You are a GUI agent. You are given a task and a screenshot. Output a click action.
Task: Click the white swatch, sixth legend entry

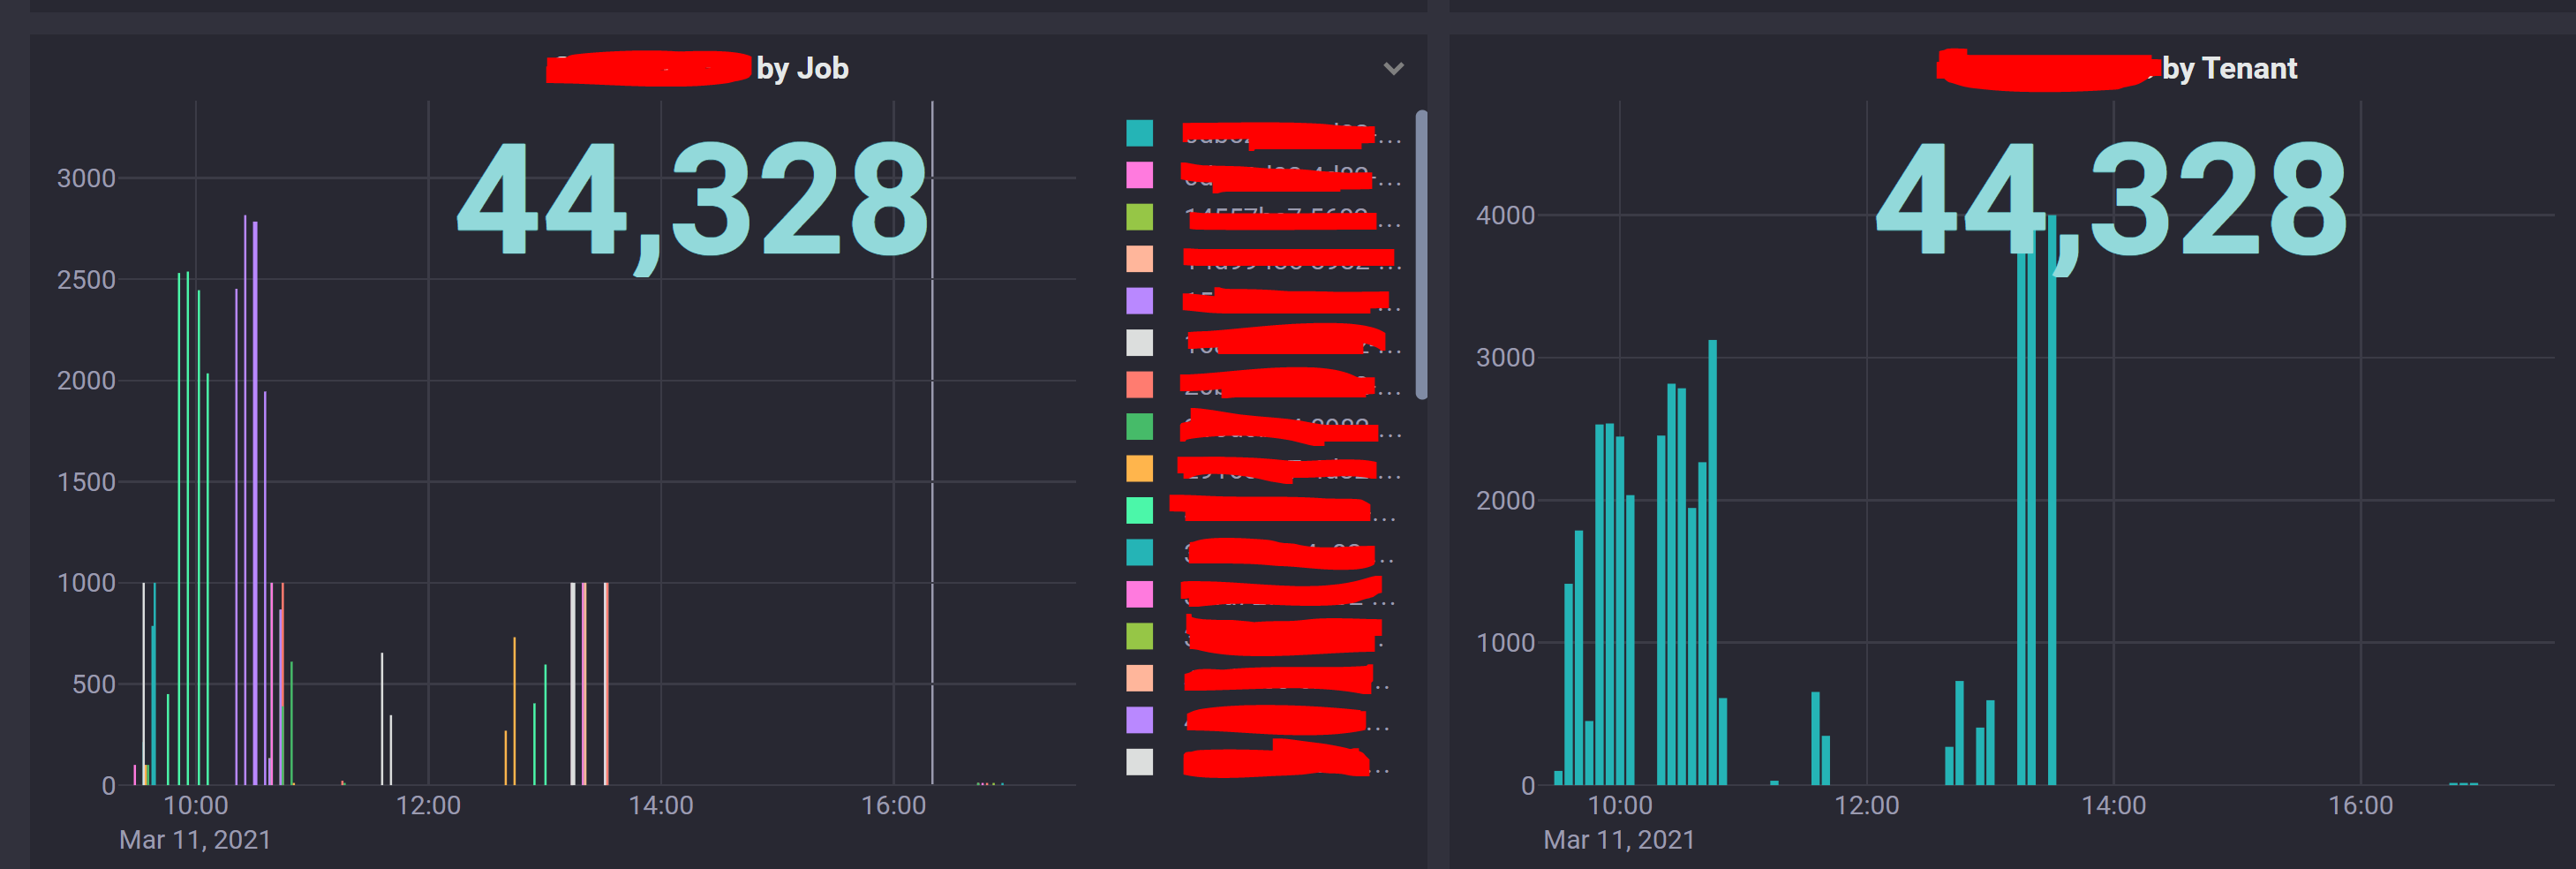point(1140,340)
